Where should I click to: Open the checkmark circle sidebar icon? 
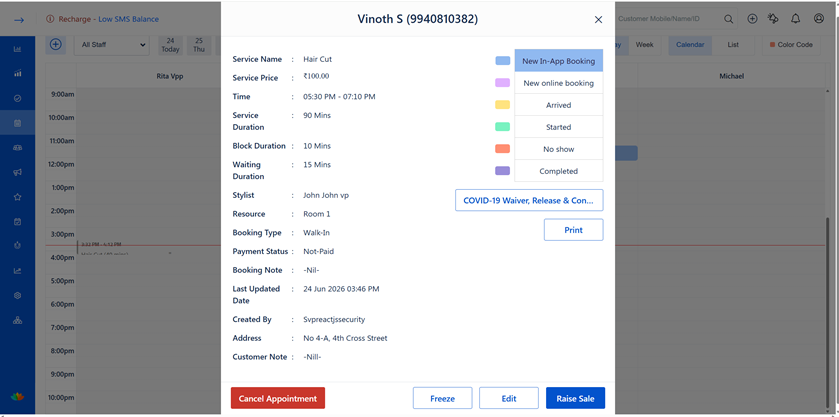point(18,98)
